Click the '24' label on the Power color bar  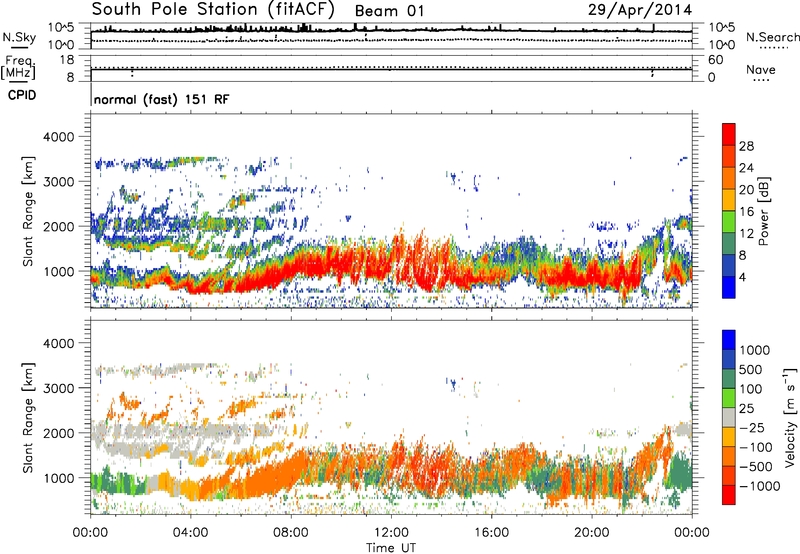pyautogui.click(x=746, y=168)
